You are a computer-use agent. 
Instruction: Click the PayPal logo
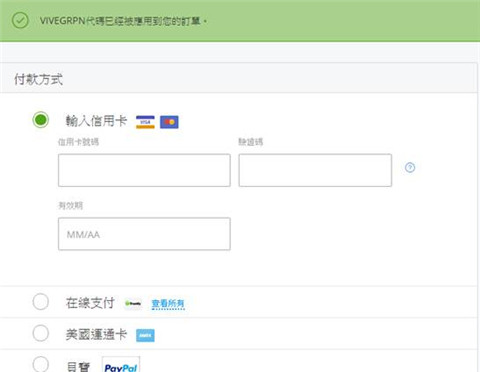point(121,365)
